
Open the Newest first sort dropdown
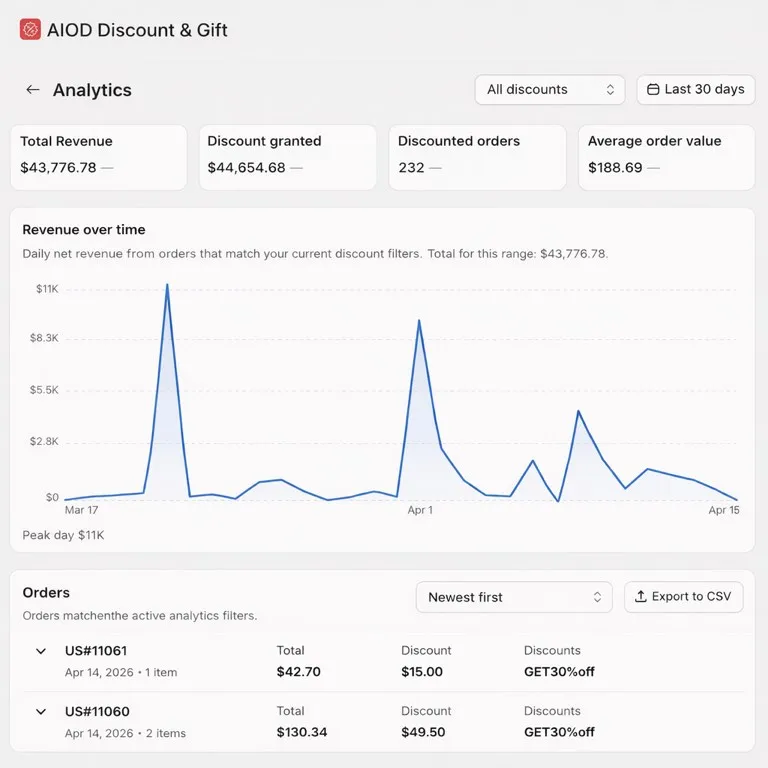[514, 597]
